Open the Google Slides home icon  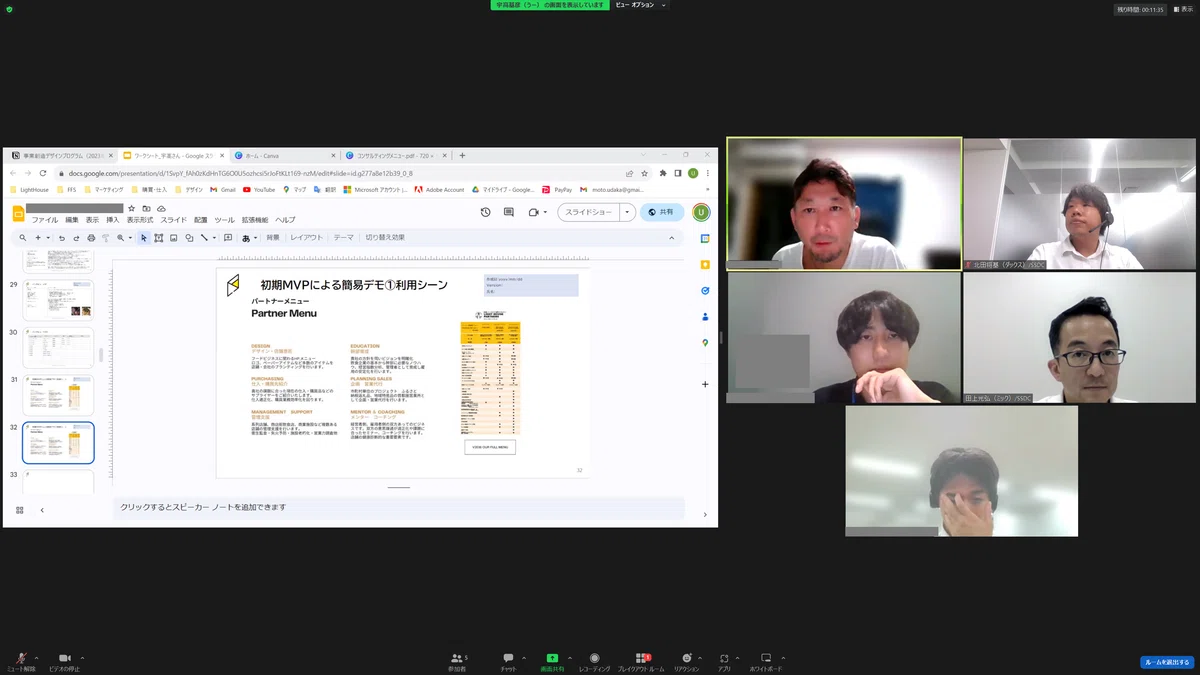(18, 213)
